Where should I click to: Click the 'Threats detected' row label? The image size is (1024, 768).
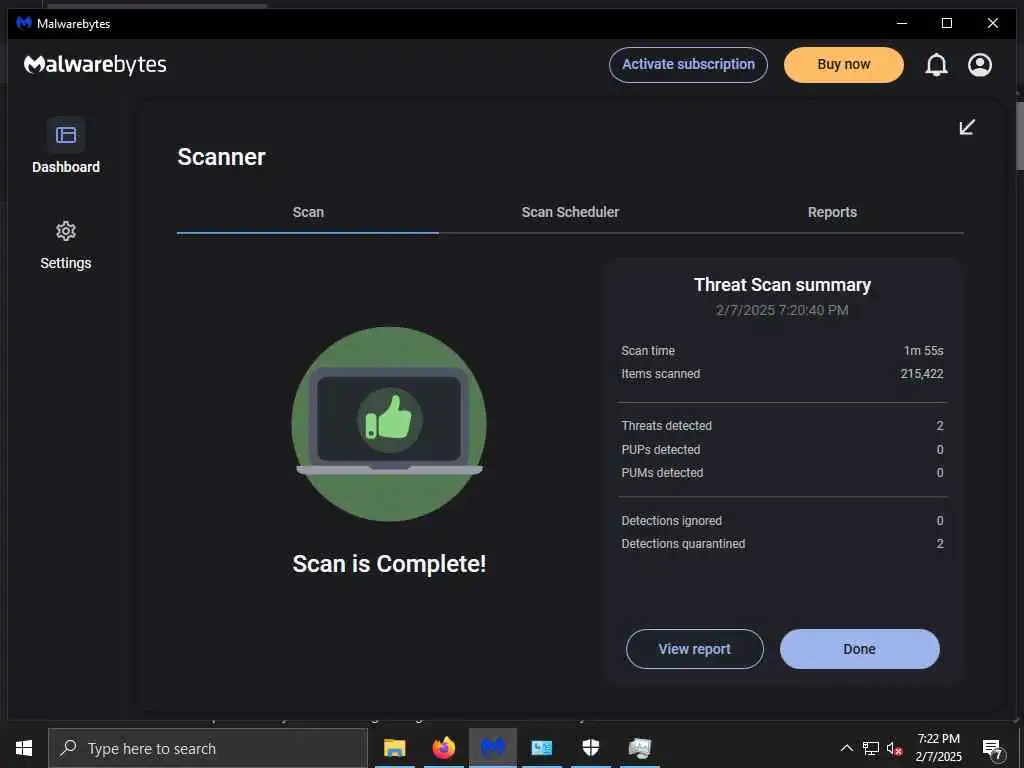[x=666, y=426]
